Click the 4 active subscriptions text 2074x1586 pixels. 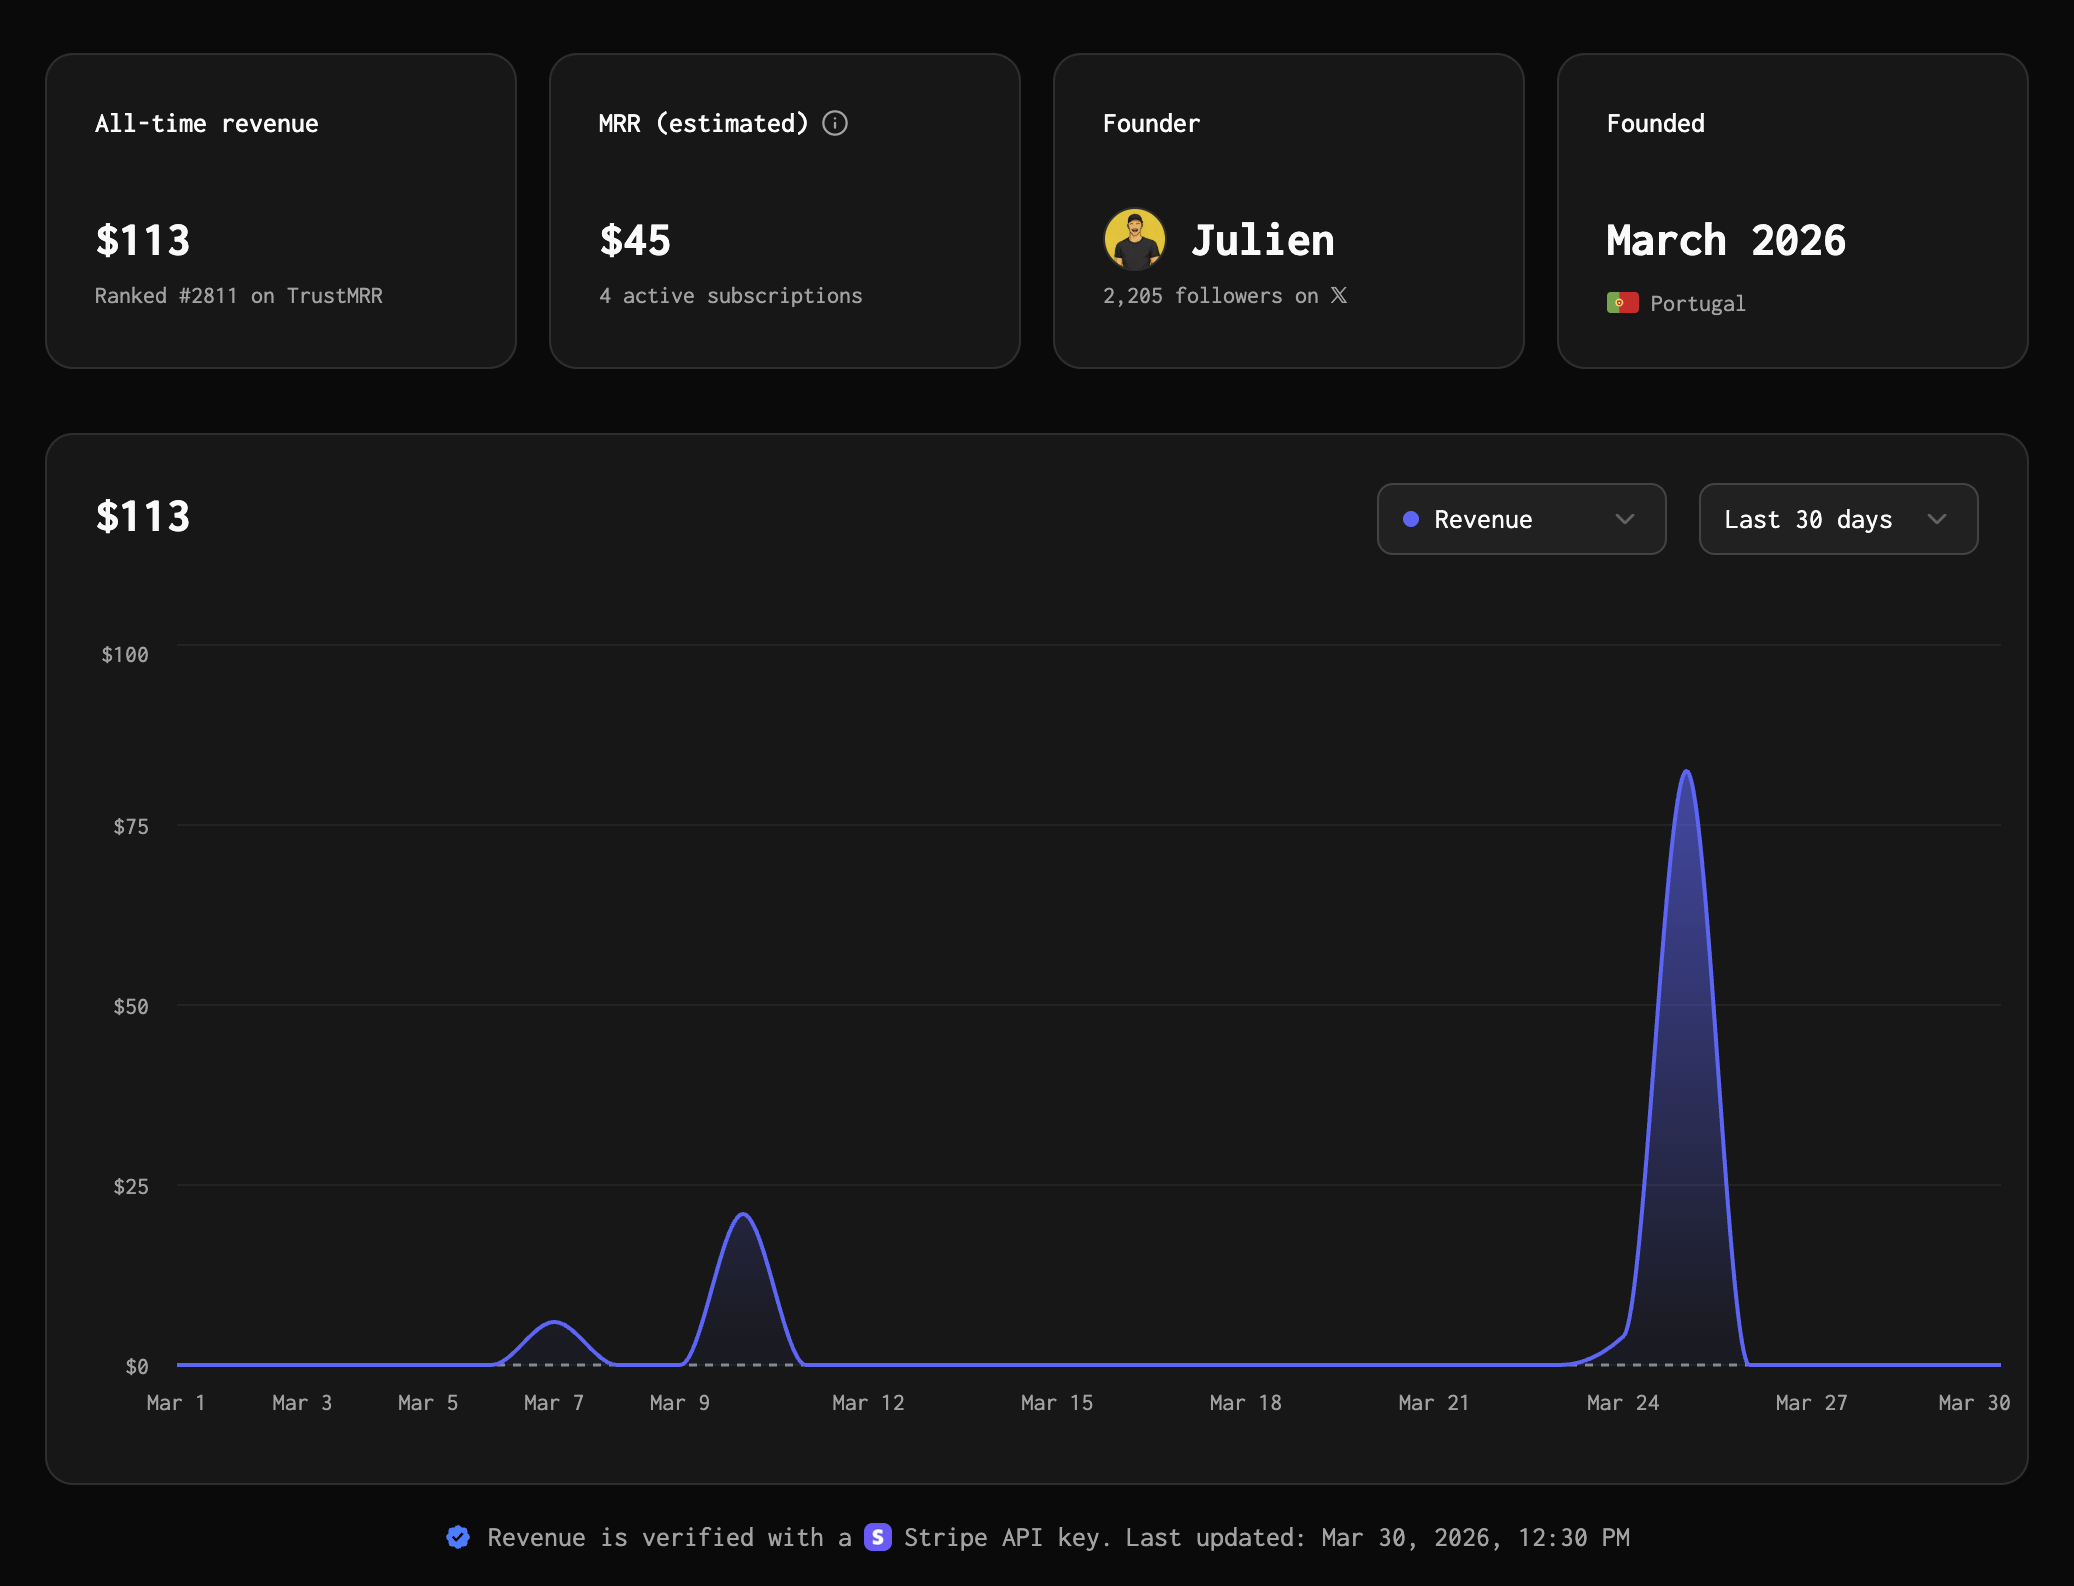point(730,296)
